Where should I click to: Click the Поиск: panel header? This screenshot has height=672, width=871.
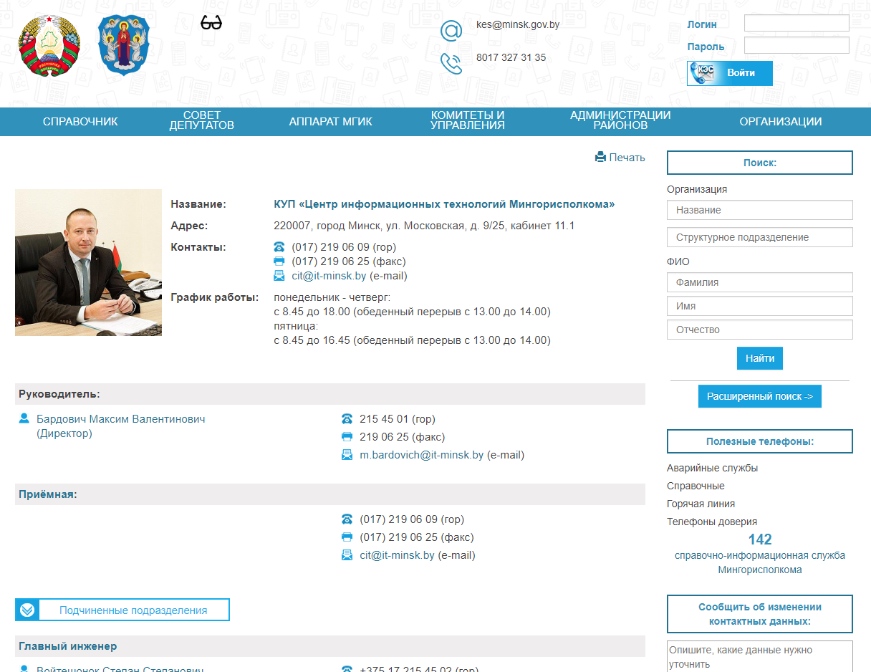click(760, 163)
